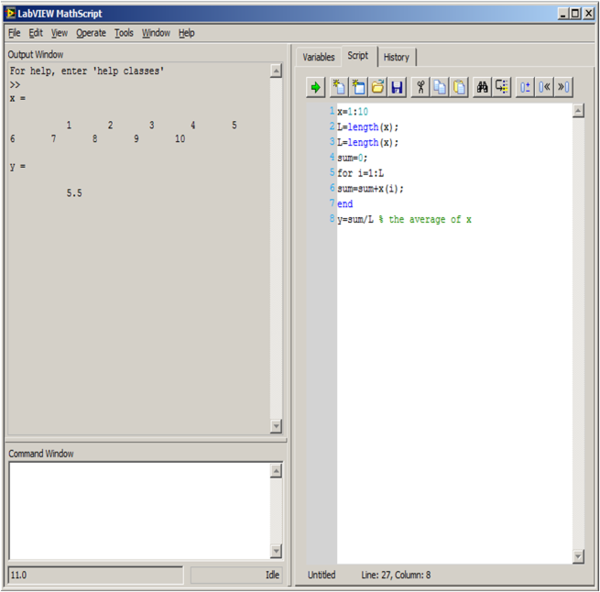Viewport: 600px width, 592px height.
Task: Click script line 'sum=0;'
Action: point(352,158)
